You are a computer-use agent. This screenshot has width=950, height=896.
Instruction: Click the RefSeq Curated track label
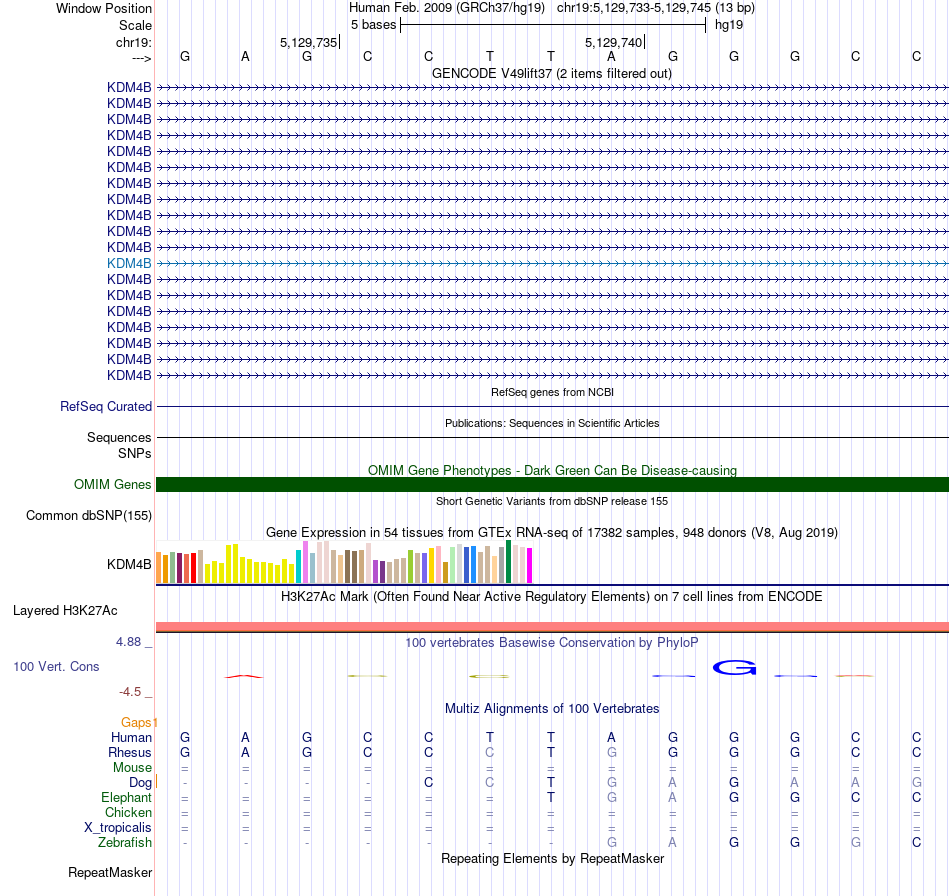pyautogui.click(x=106, y=407)
